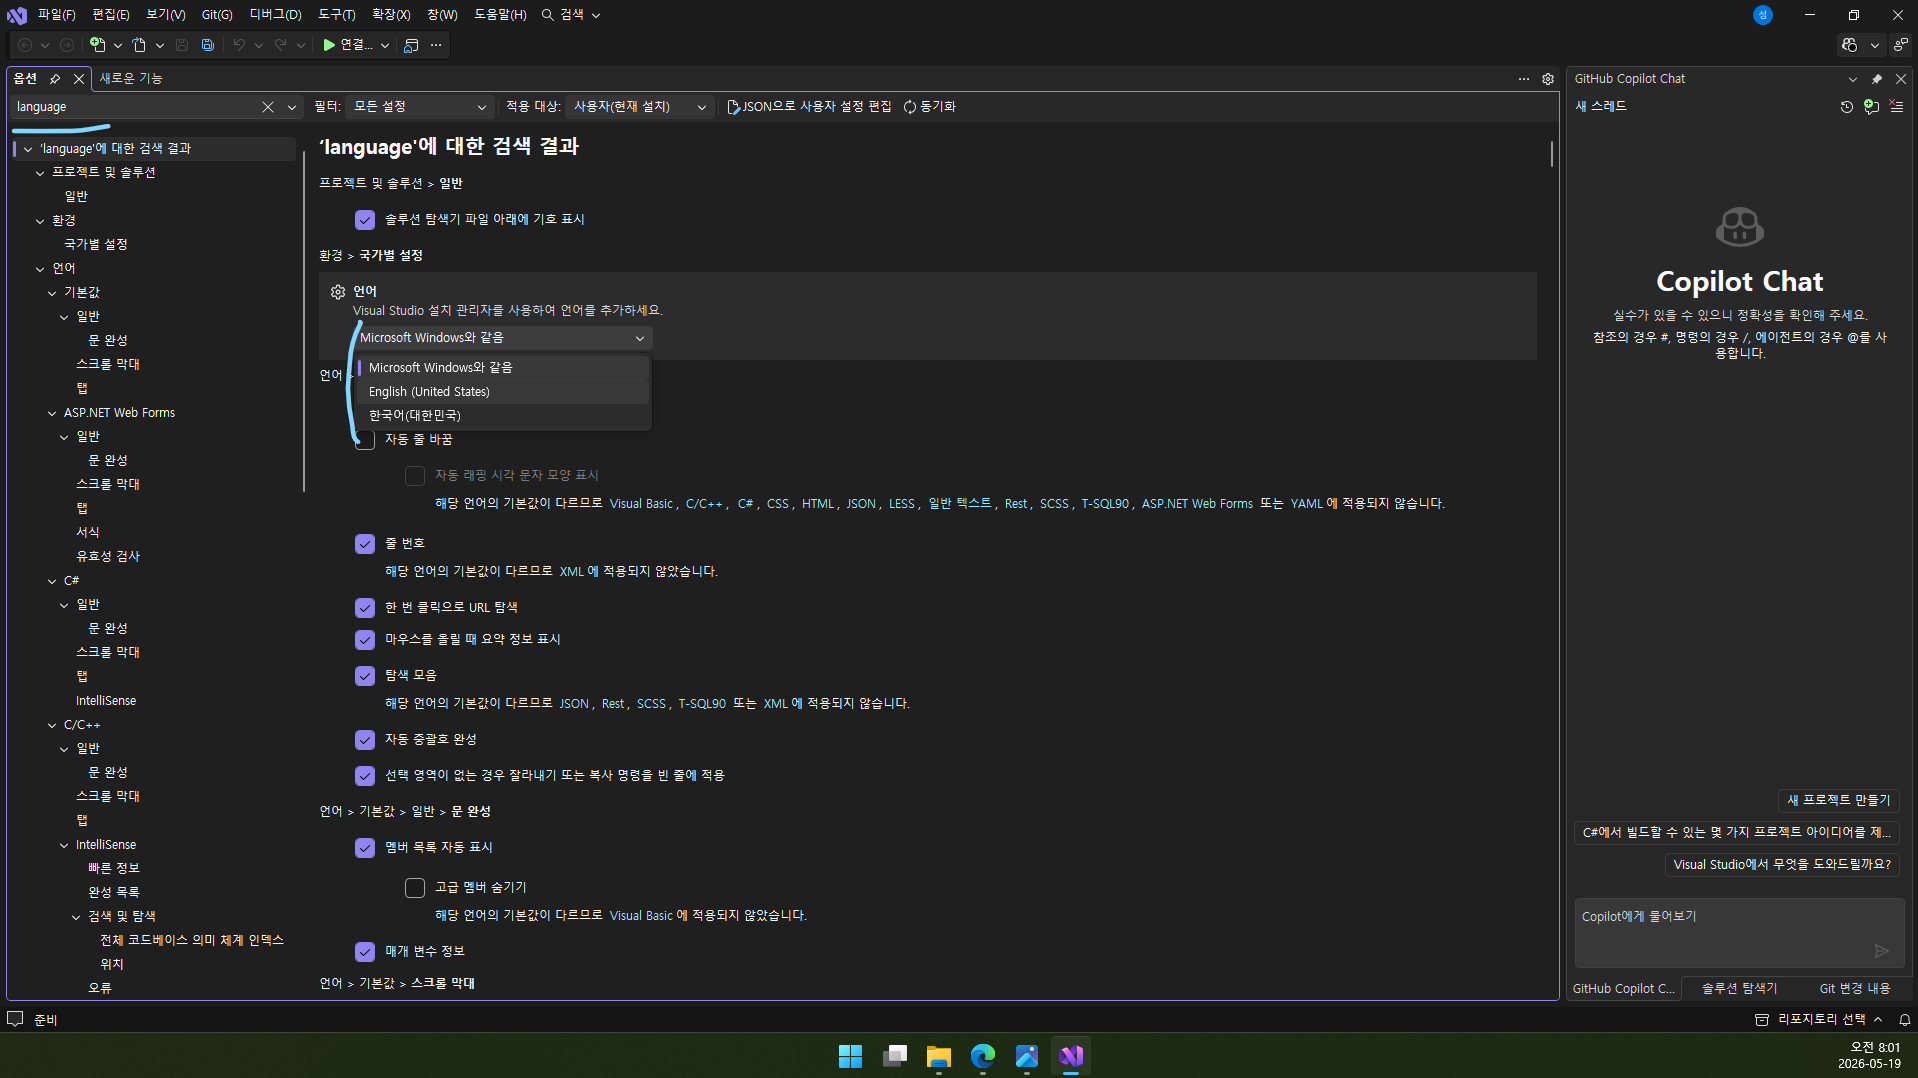
Task: Open Microsoft Edge from the taskbar
Action: pos(983,1056)
